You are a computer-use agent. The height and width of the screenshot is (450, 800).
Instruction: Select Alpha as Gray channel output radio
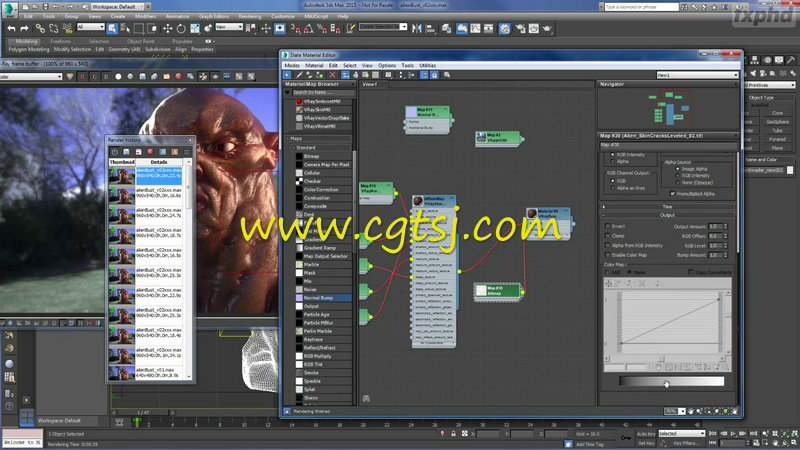tap(613, 188)
